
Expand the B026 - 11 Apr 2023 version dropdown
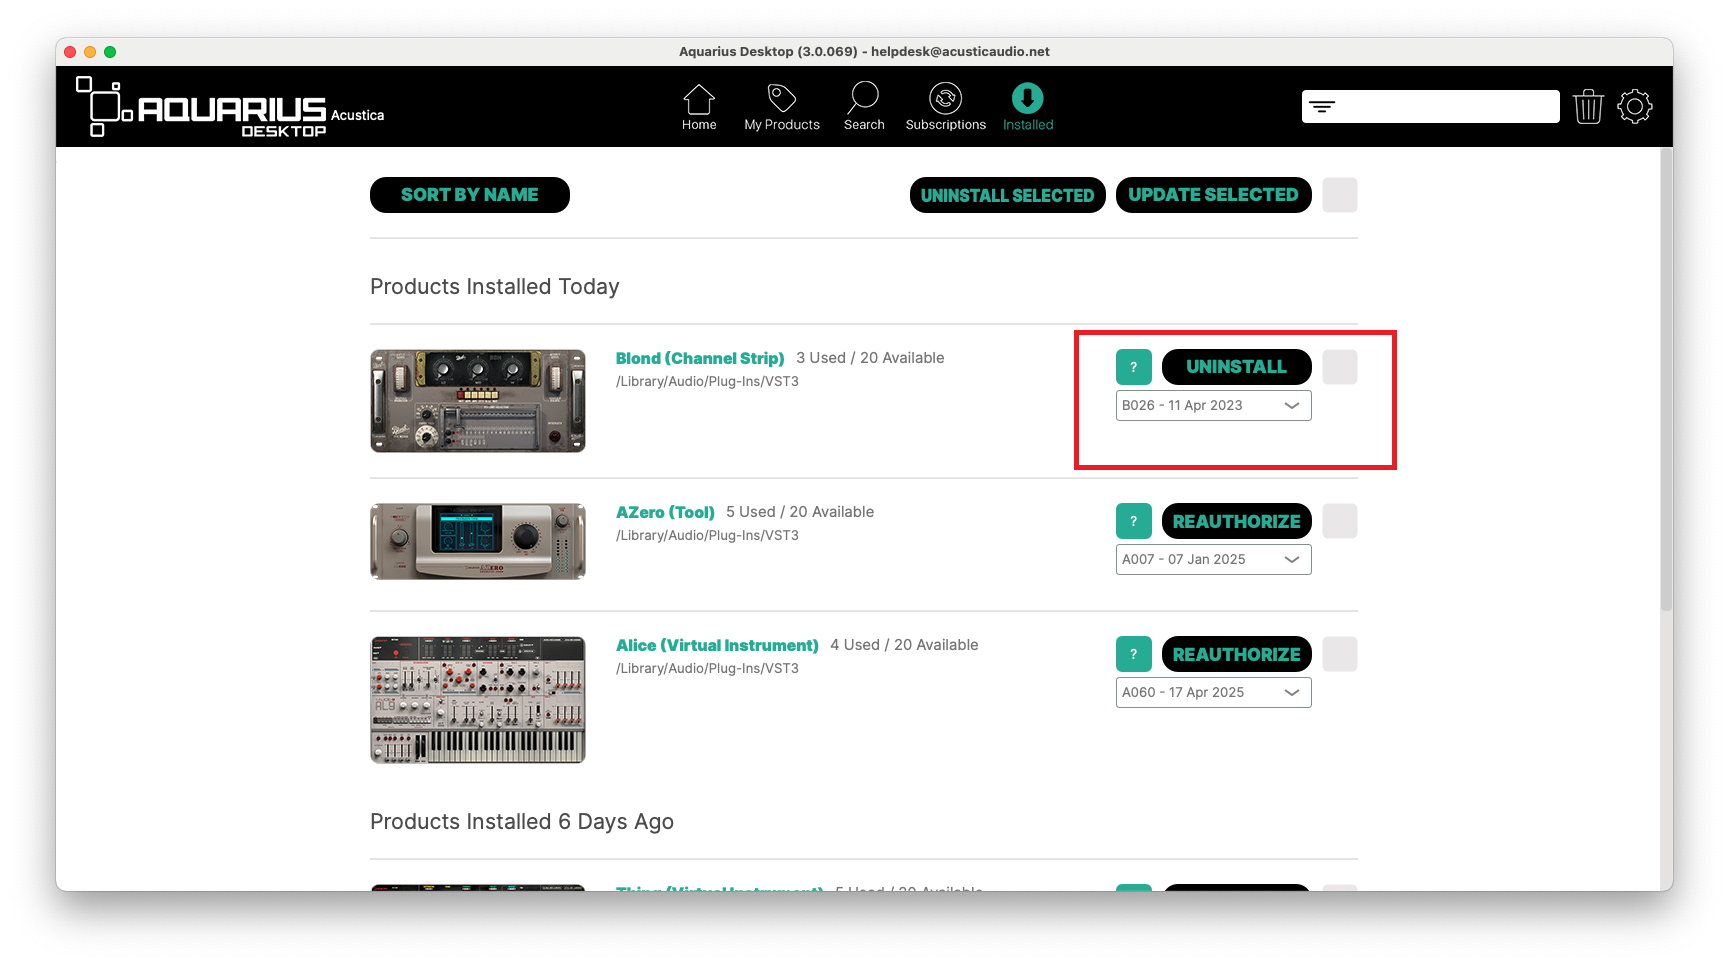(x=1213, y=405)
